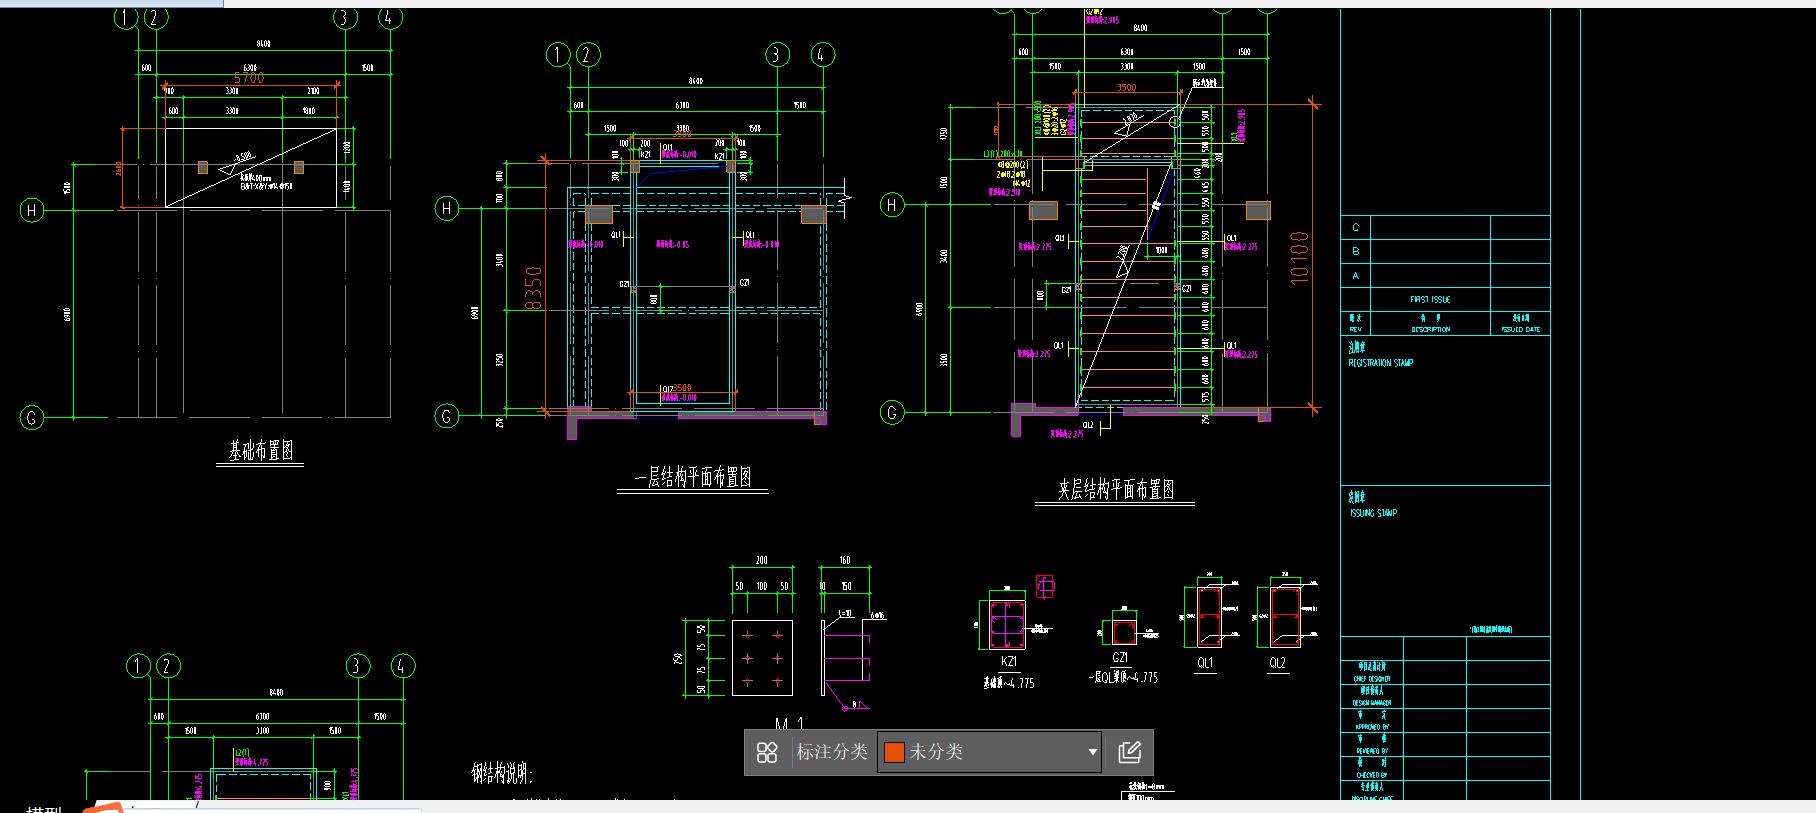Click the QL2 section detail label

tap(1278, 663)
